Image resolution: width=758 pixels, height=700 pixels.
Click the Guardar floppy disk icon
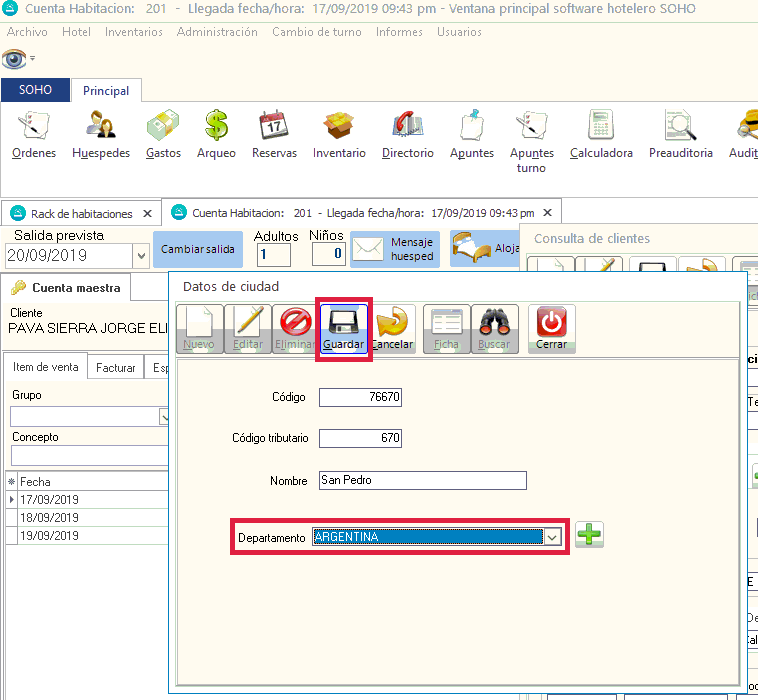[344, 323]
